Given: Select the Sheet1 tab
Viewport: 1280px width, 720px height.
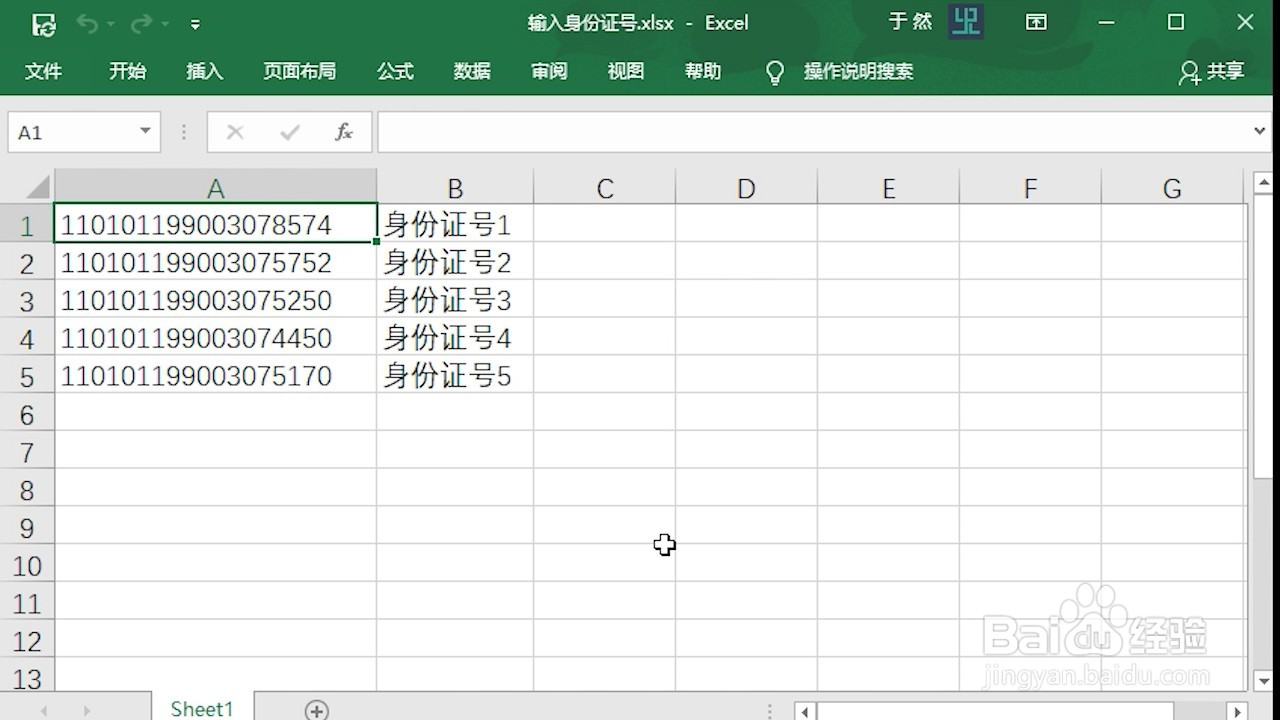Looking at the screenshot, I should [201, 707].
